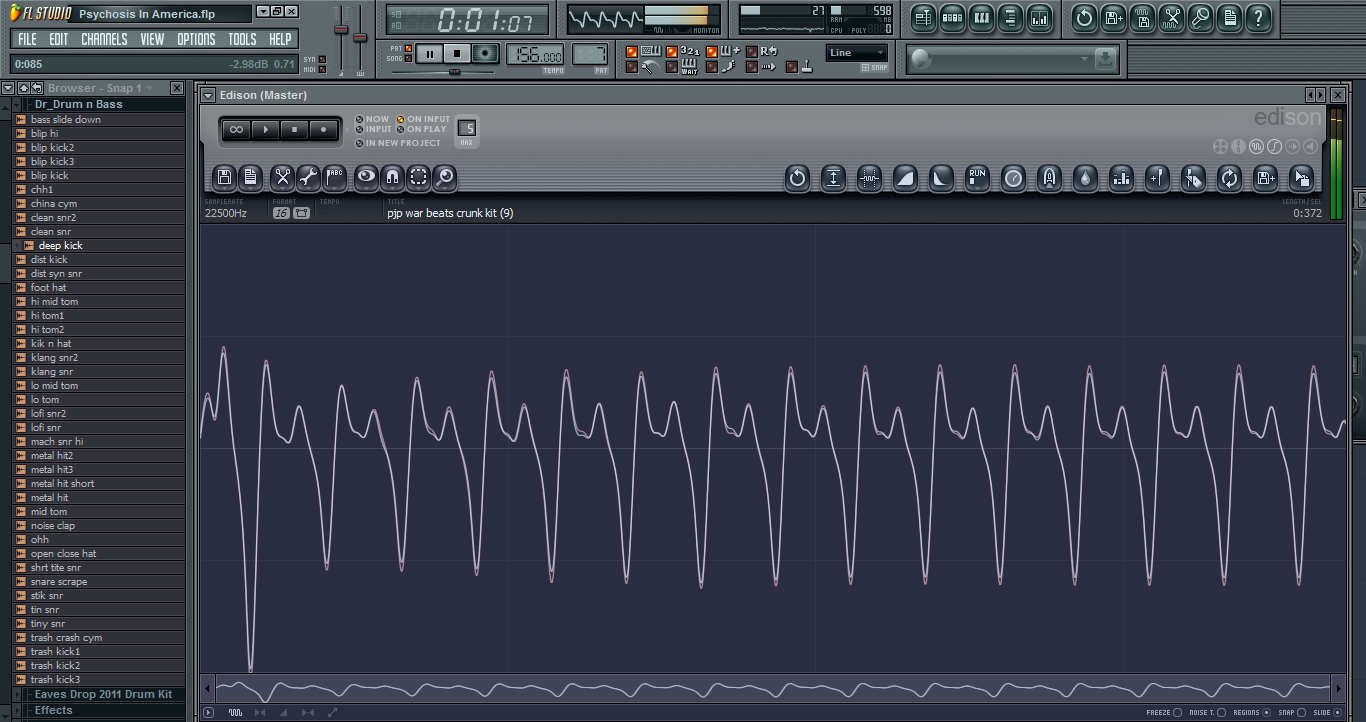Viewport: 1366px width, 722px height.
Task: Click the magnet snap icon in Edison
Action: (x=393, y=178)
